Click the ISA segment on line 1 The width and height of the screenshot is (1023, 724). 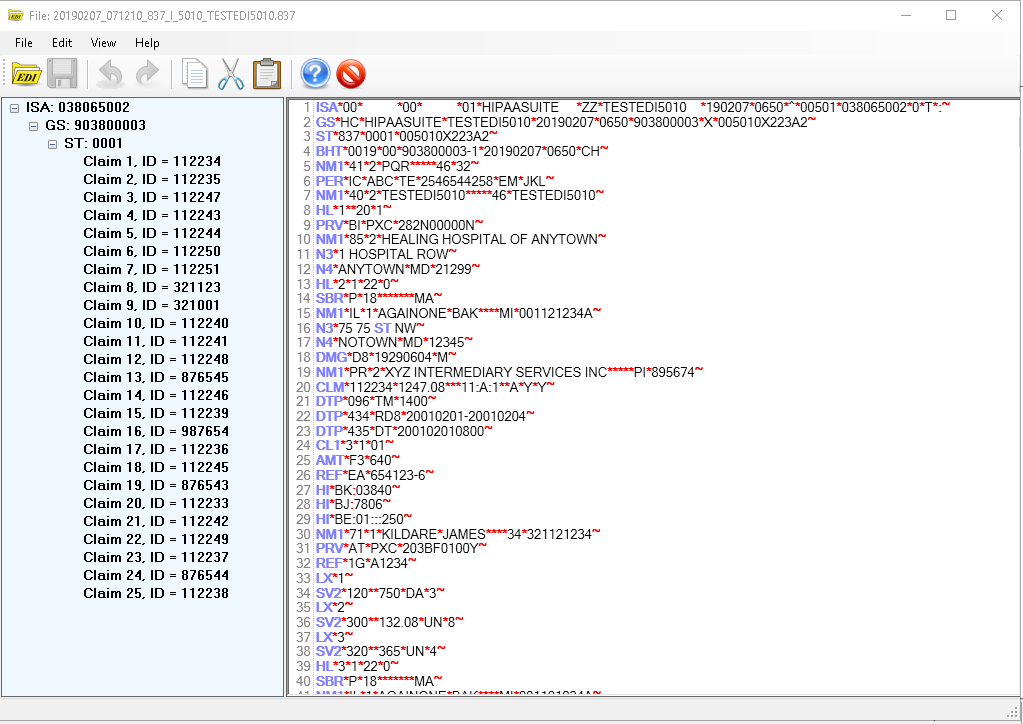click(x=633, y=108)
